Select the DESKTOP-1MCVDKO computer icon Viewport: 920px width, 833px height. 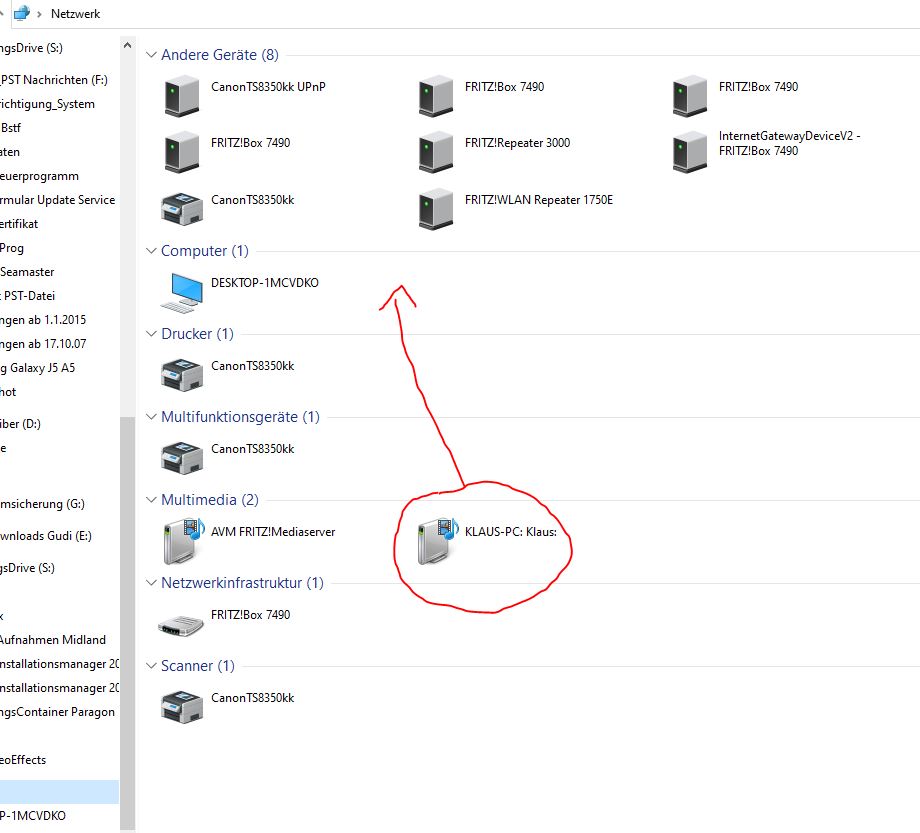(182, 292)
